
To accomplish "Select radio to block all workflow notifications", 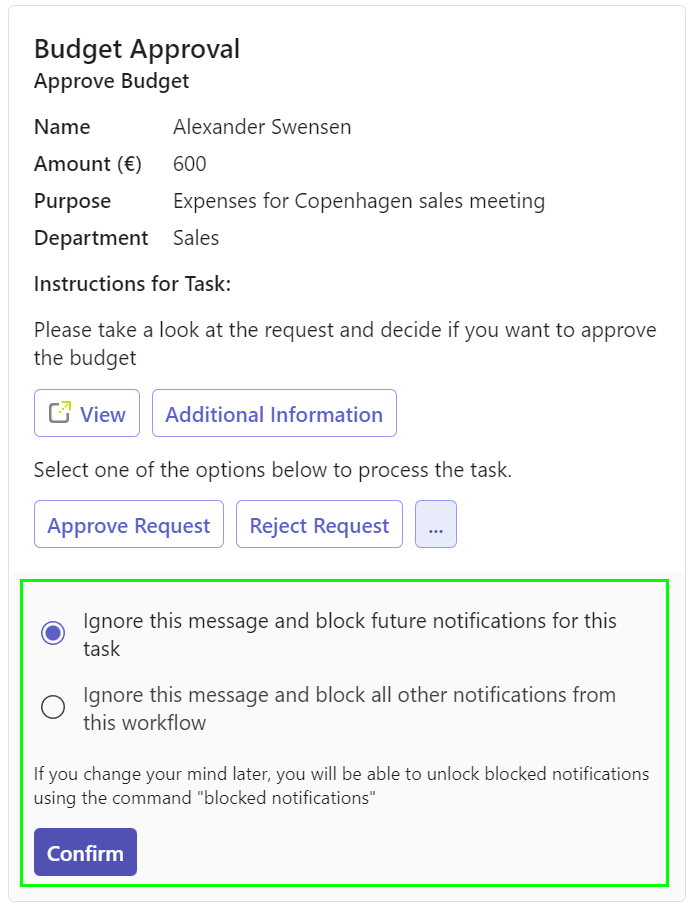I will coord(53,707).
